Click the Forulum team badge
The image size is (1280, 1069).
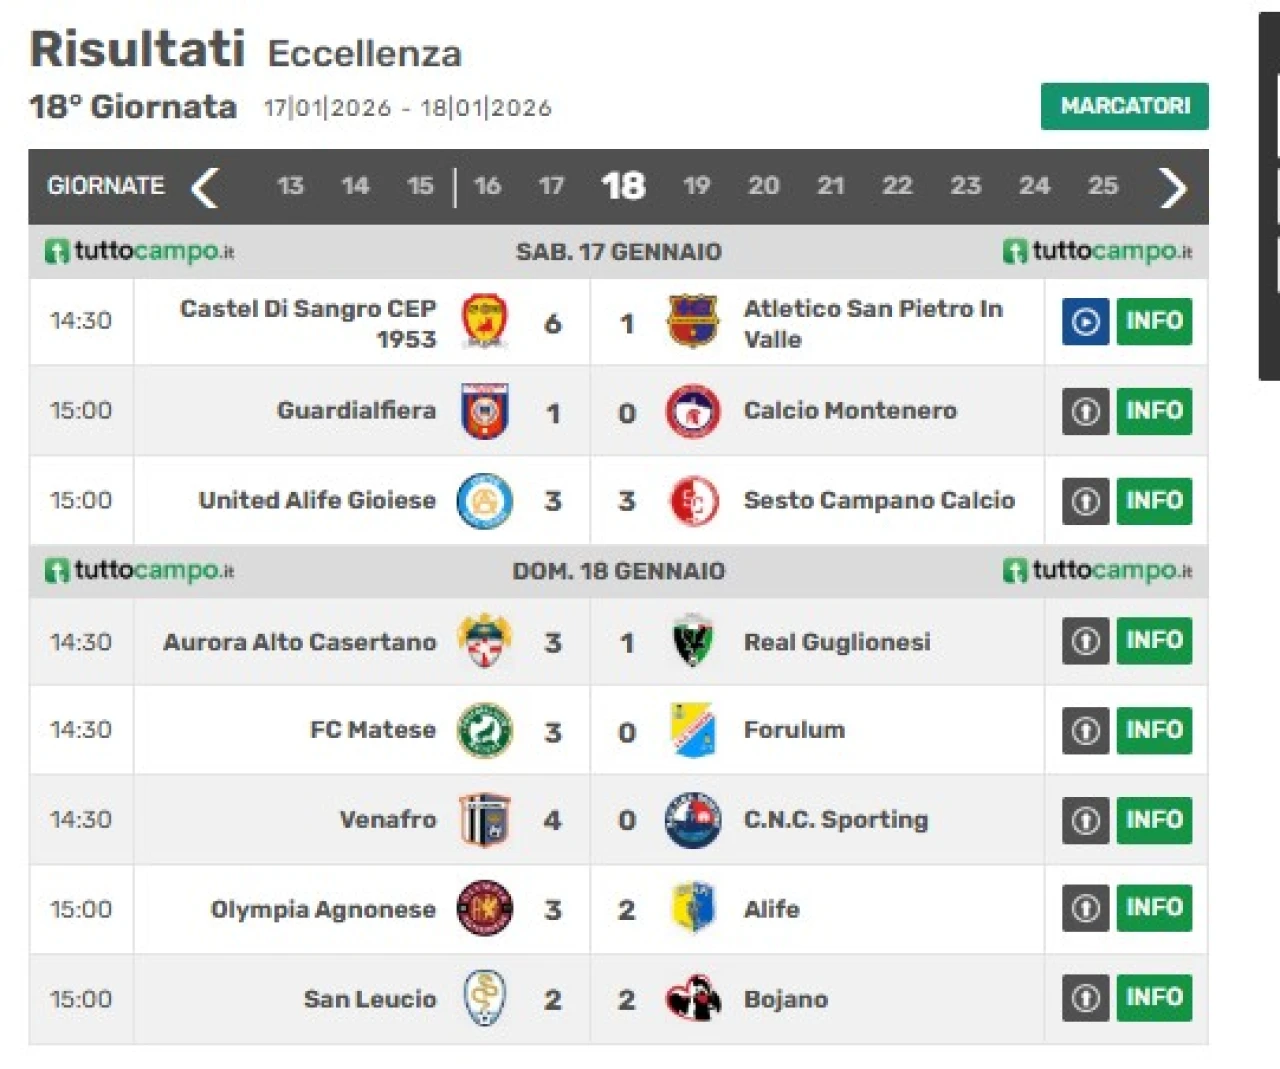coord(693,730)
